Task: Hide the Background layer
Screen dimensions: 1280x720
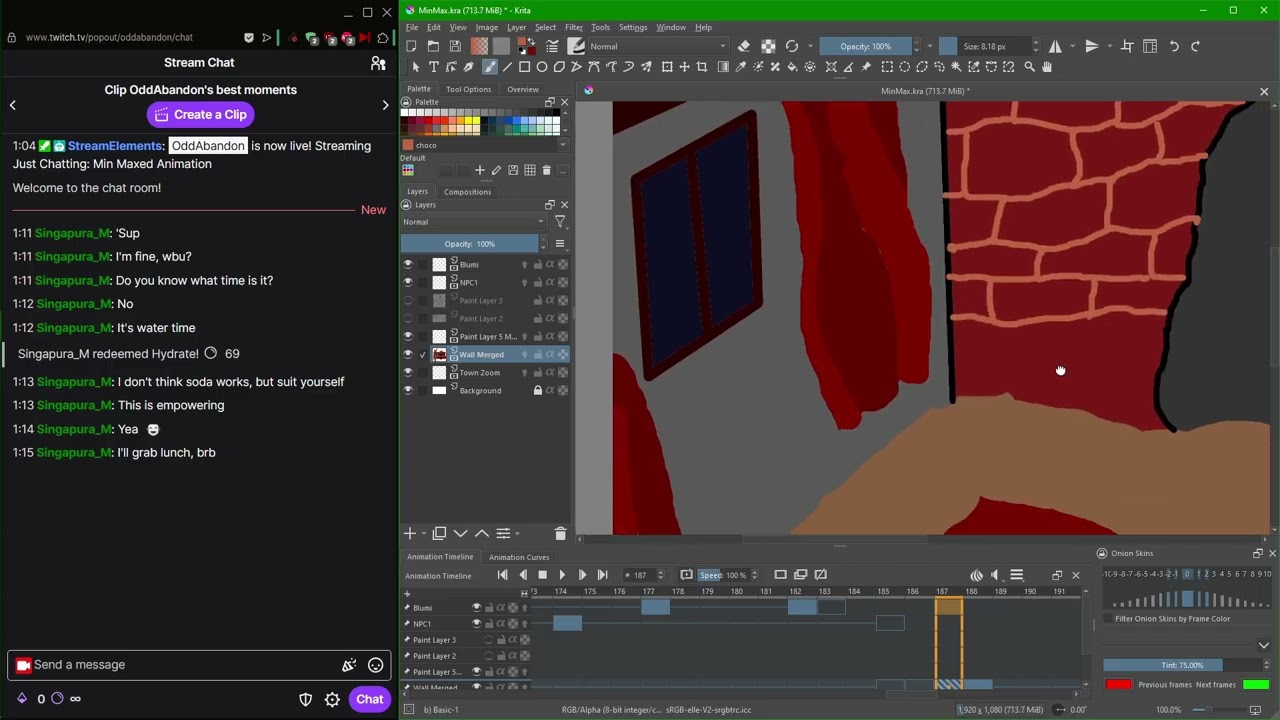Action: coord(407,391)
